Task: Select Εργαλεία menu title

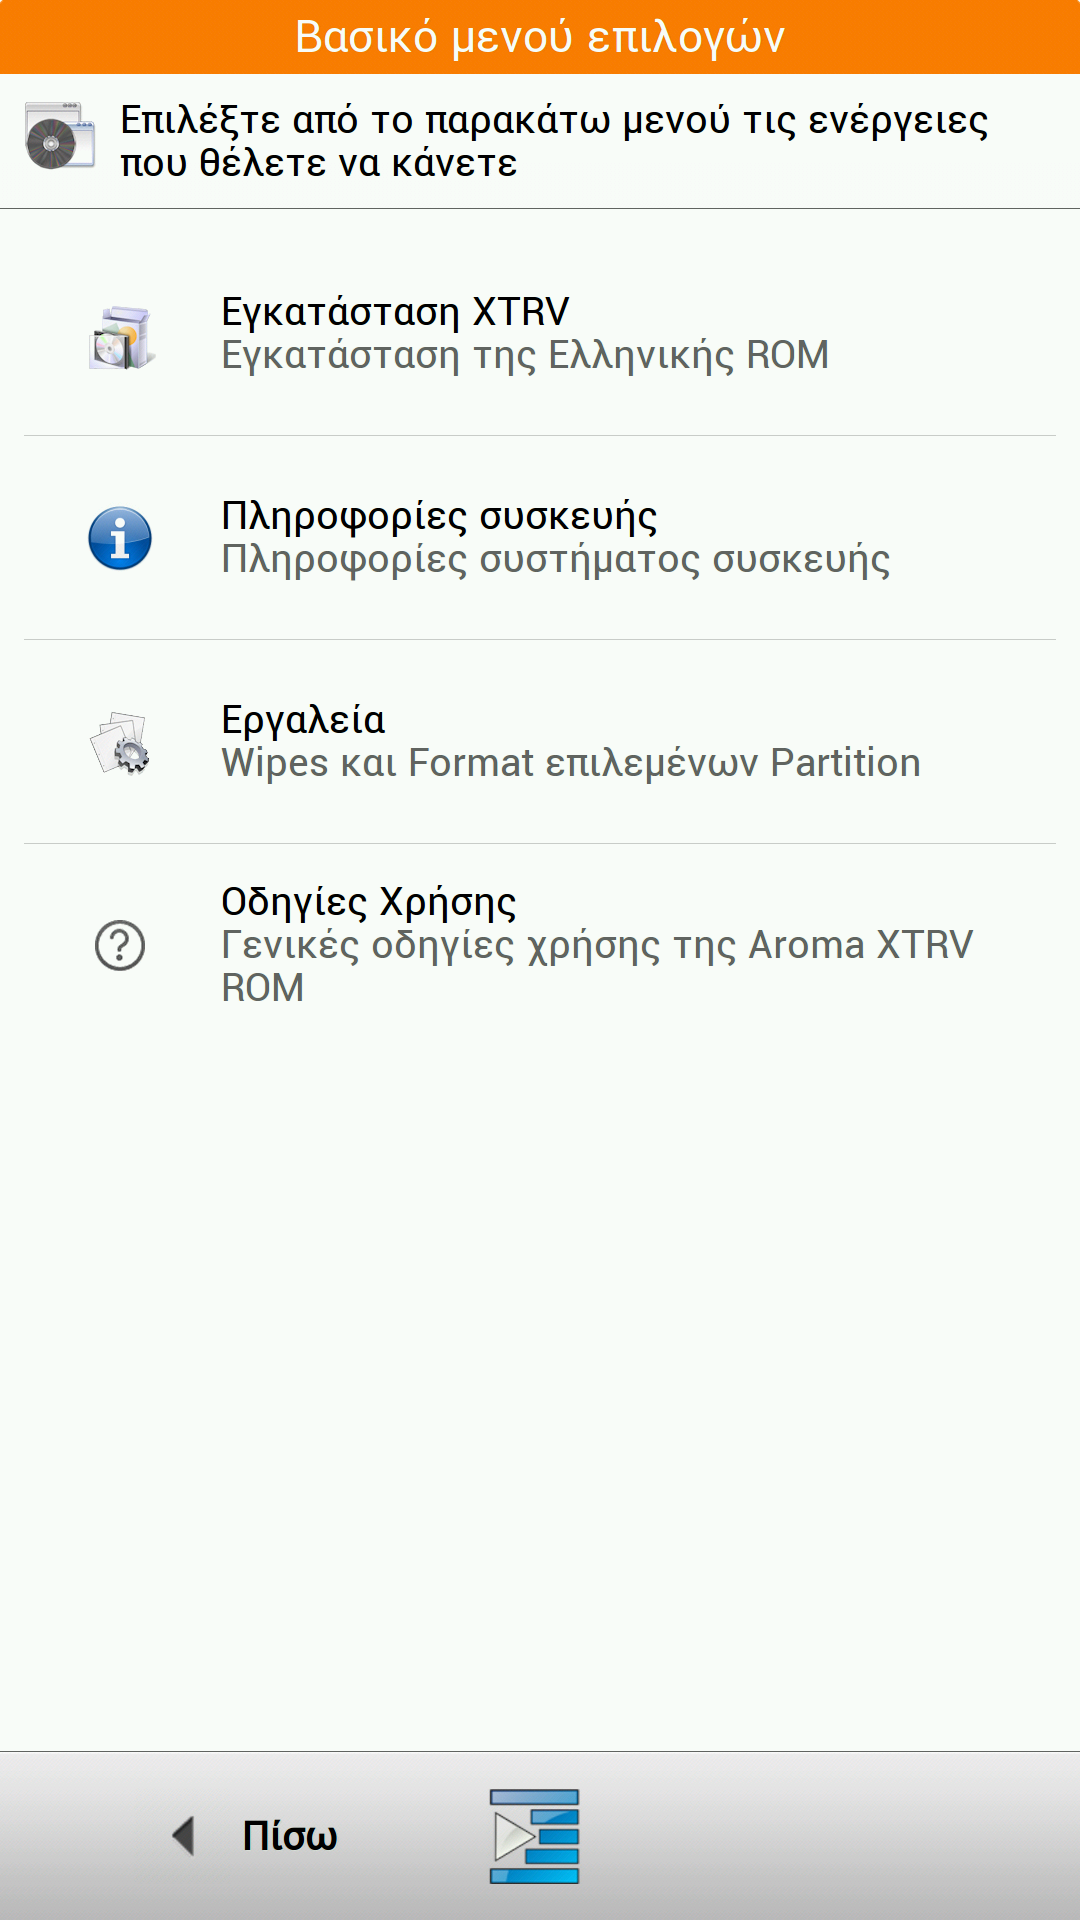Action: click(303, 720)
